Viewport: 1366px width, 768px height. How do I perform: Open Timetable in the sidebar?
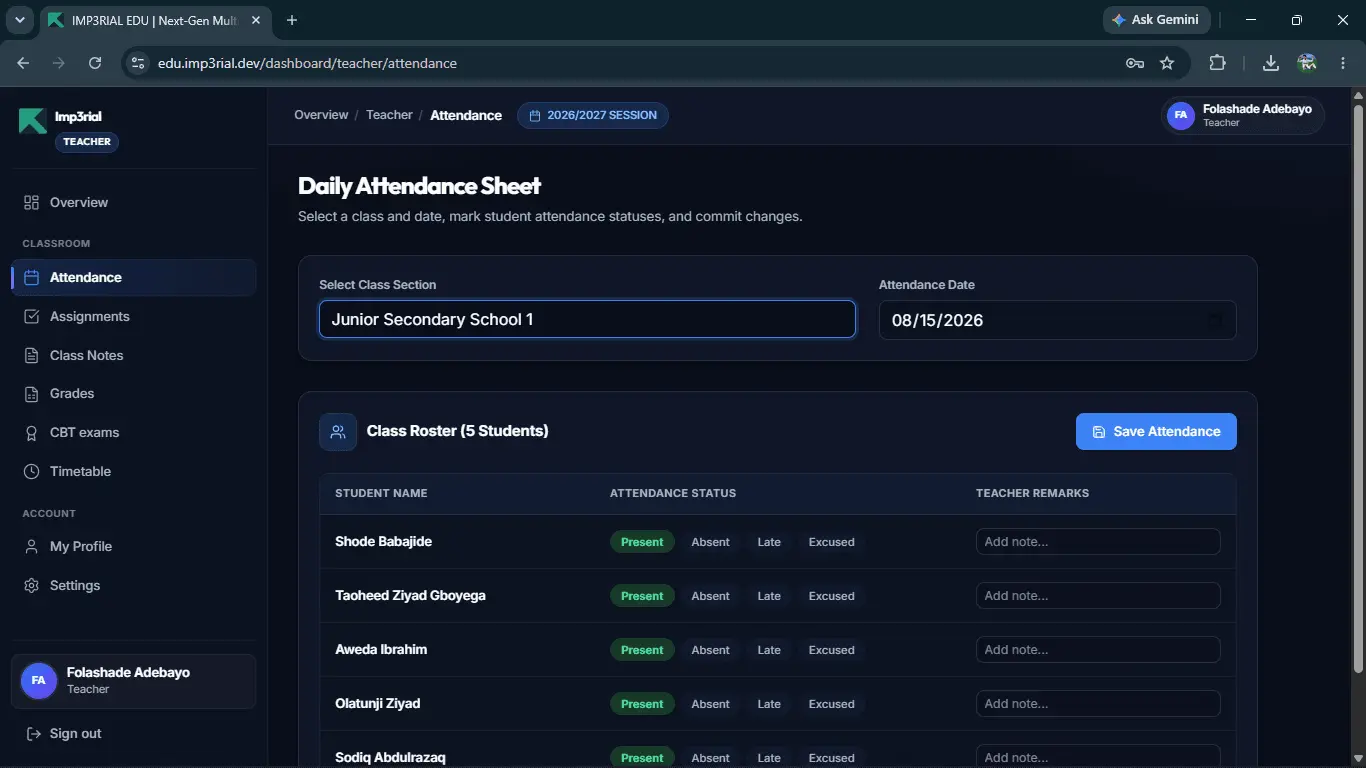click(134, 472)
